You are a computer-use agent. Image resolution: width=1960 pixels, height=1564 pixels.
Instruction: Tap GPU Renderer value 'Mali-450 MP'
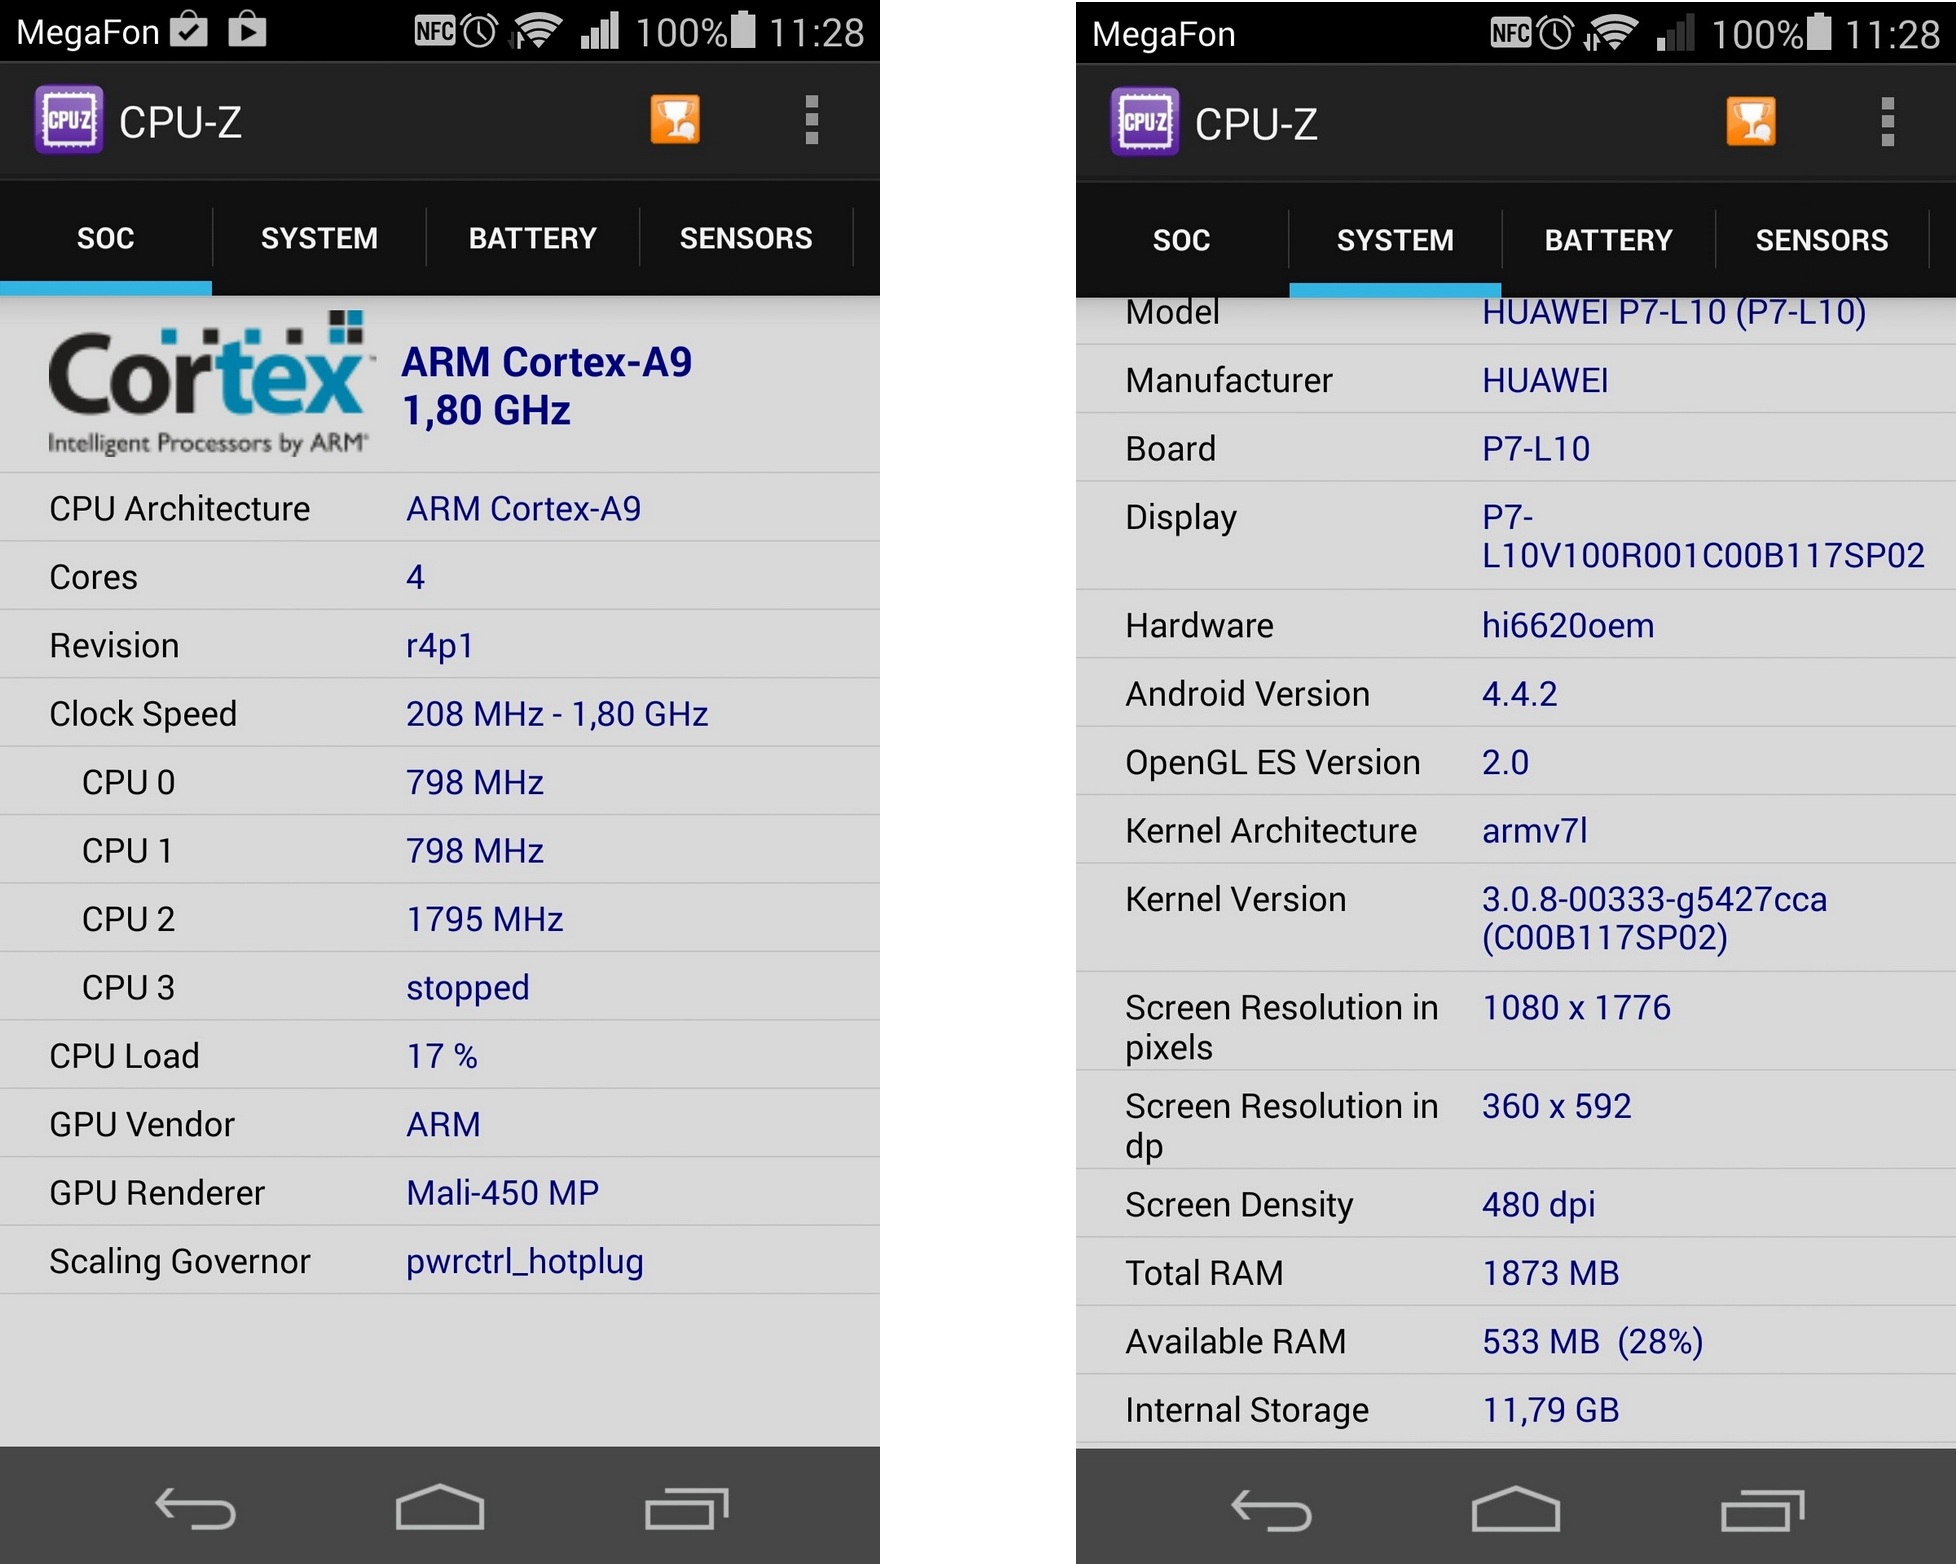[x=502, y=1193]
